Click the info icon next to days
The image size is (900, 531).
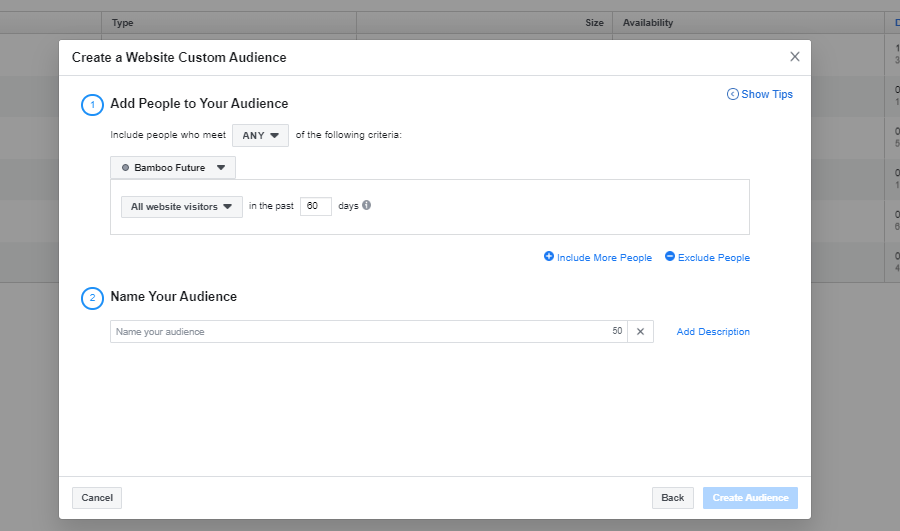point(366,205)
